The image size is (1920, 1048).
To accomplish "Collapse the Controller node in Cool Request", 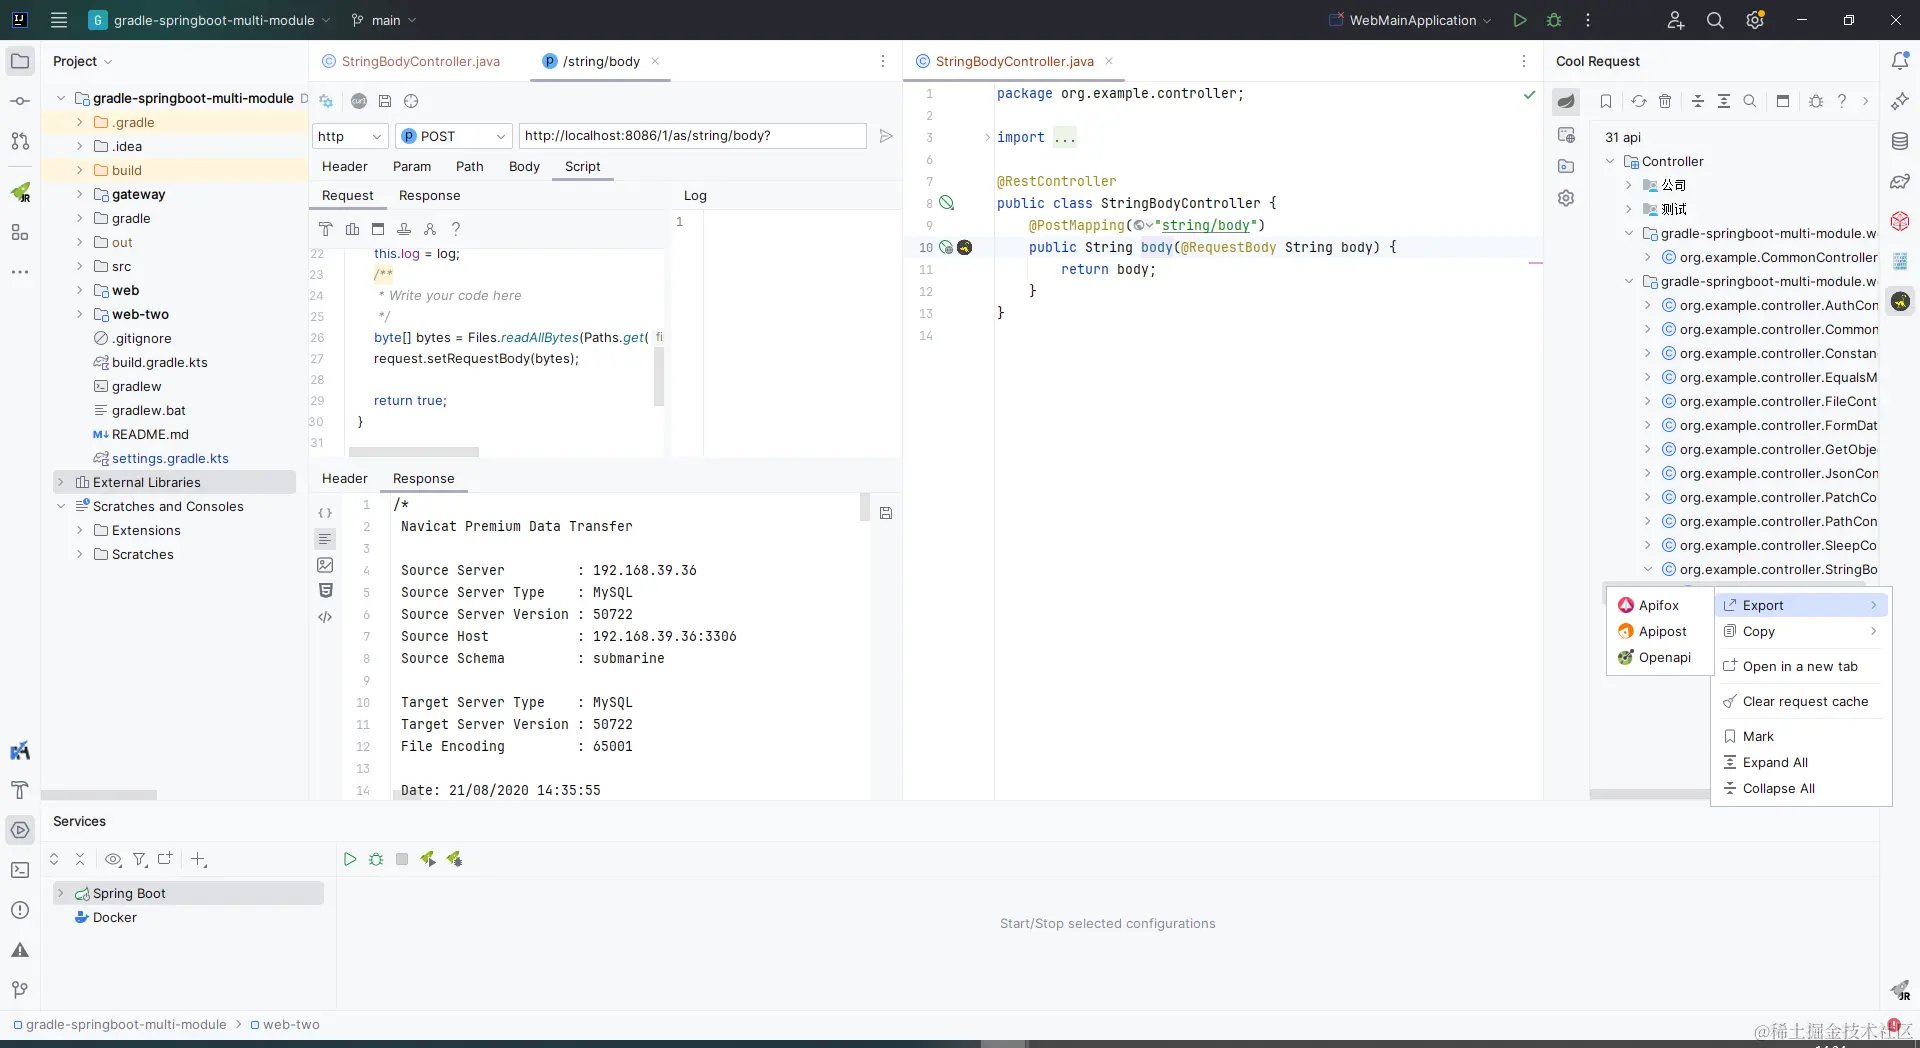I will [1610, 161].
